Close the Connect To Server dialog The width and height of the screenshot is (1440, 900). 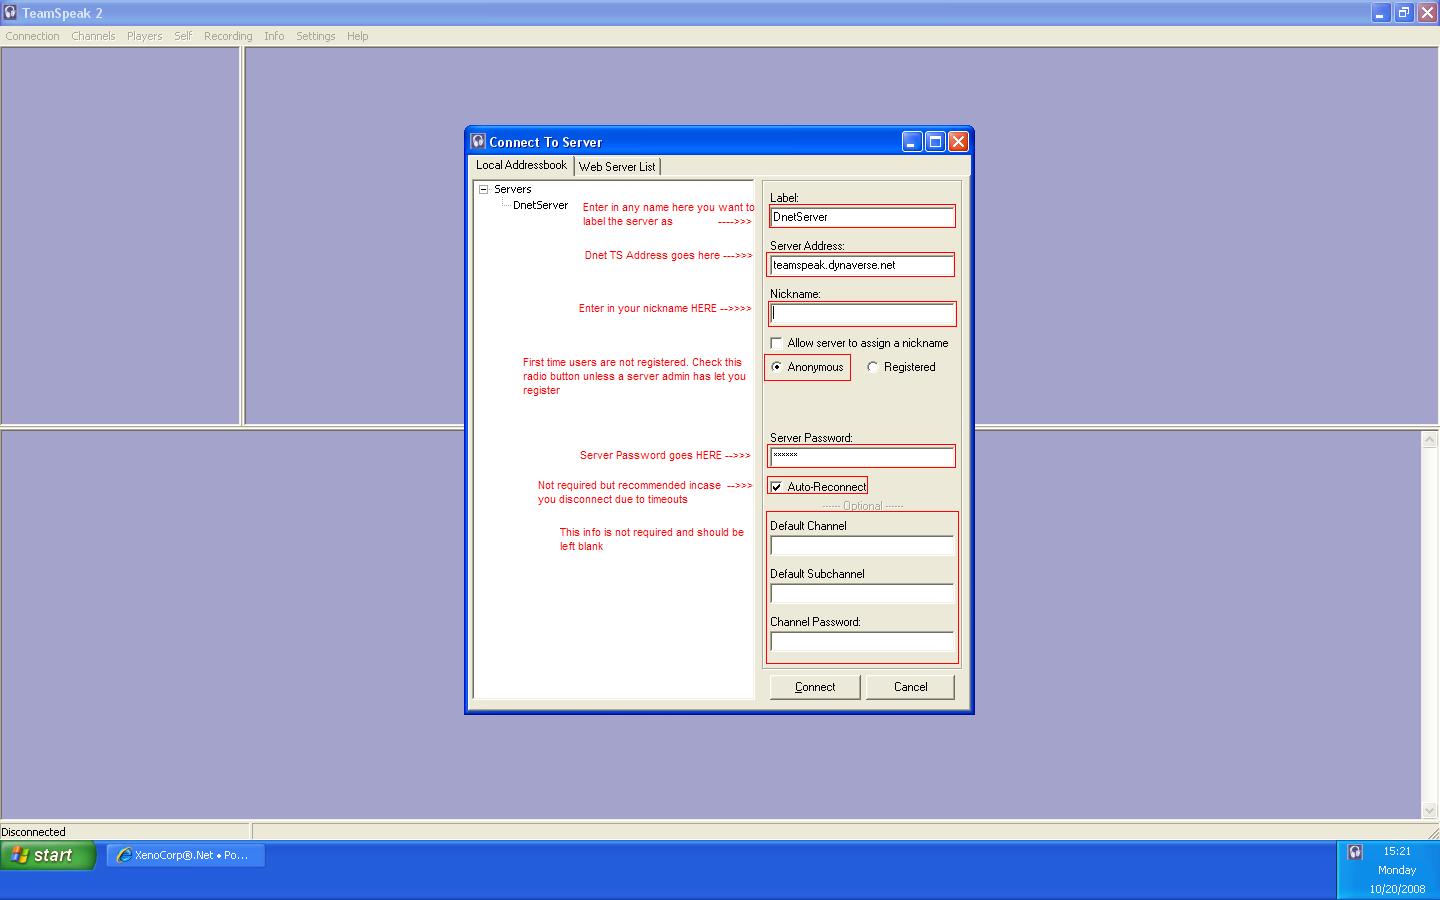[x=958, y=142]
